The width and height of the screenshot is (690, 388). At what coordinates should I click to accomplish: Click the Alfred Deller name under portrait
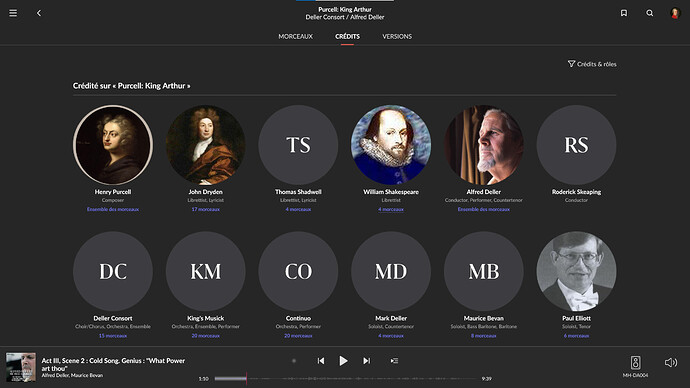(484, 192)
